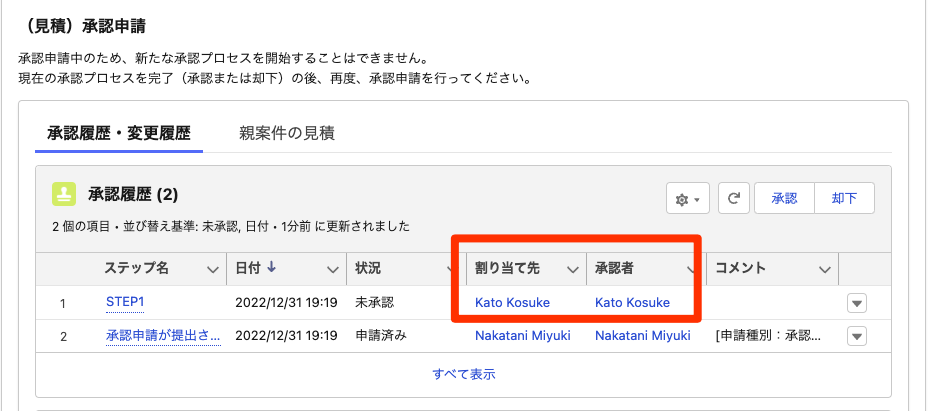This screenshot has height=411, width=930.
Task: Click the すべて表示 link
Action: pos(464,374)
